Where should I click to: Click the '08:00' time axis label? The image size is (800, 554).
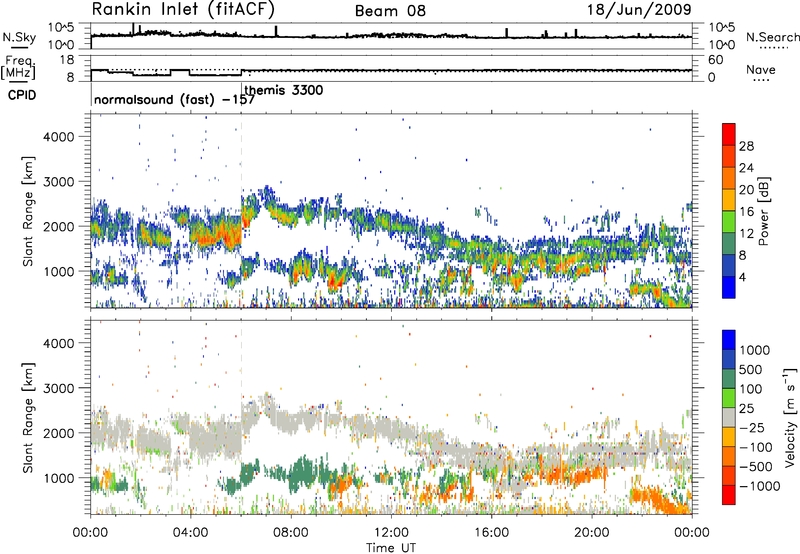coord(291,533)
